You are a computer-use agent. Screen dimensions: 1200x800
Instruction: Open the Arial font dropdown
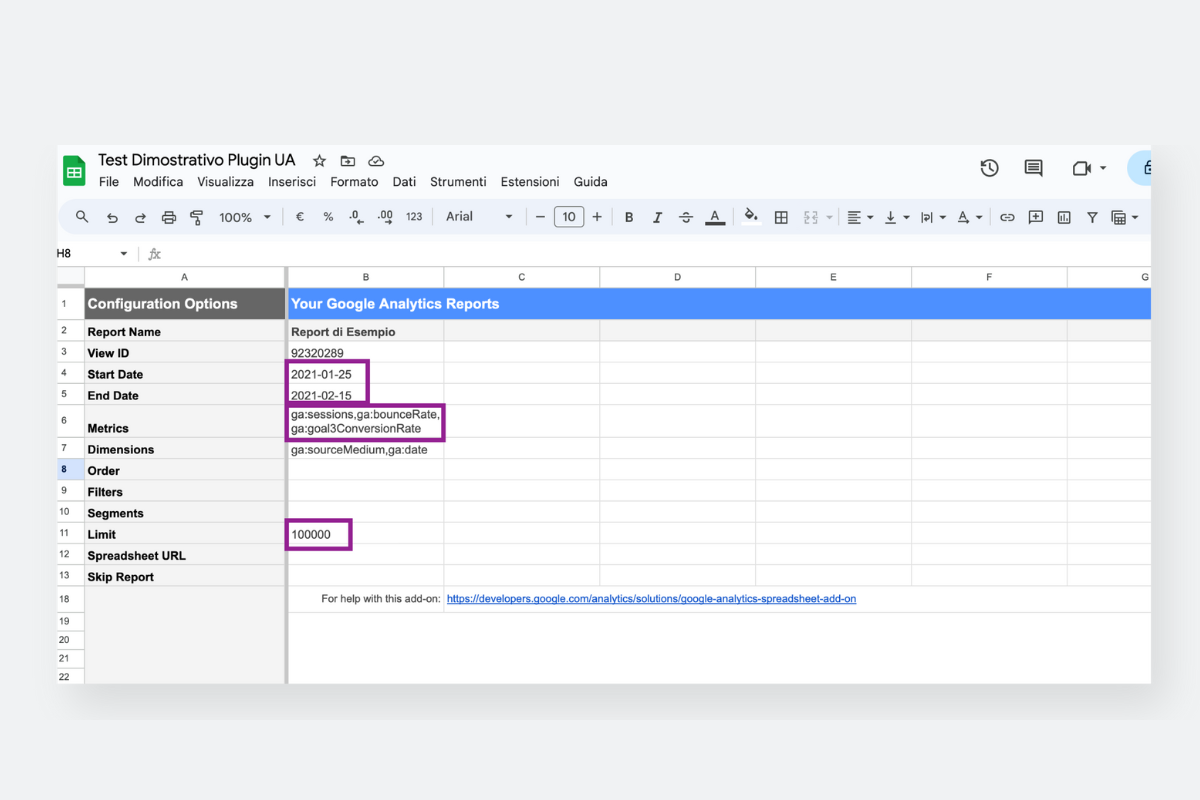click(x=479, y=217)
